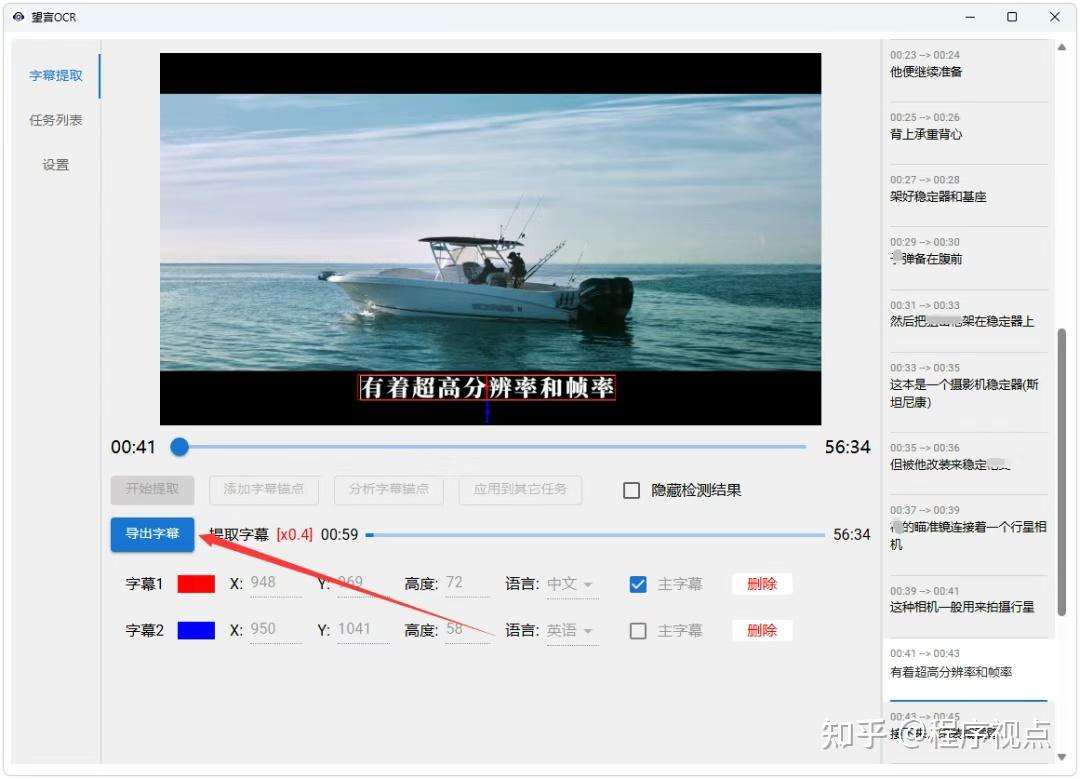
Task: Open the 字幕提取 panel in the sidebar
Action: pyautogui.click(x=55, y=75)
